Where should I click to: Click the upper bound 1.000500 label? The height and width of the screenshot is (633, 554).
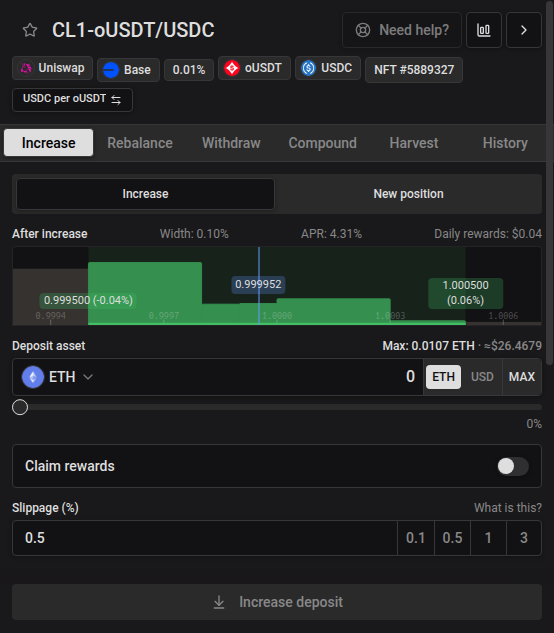[x=466, y=293]
